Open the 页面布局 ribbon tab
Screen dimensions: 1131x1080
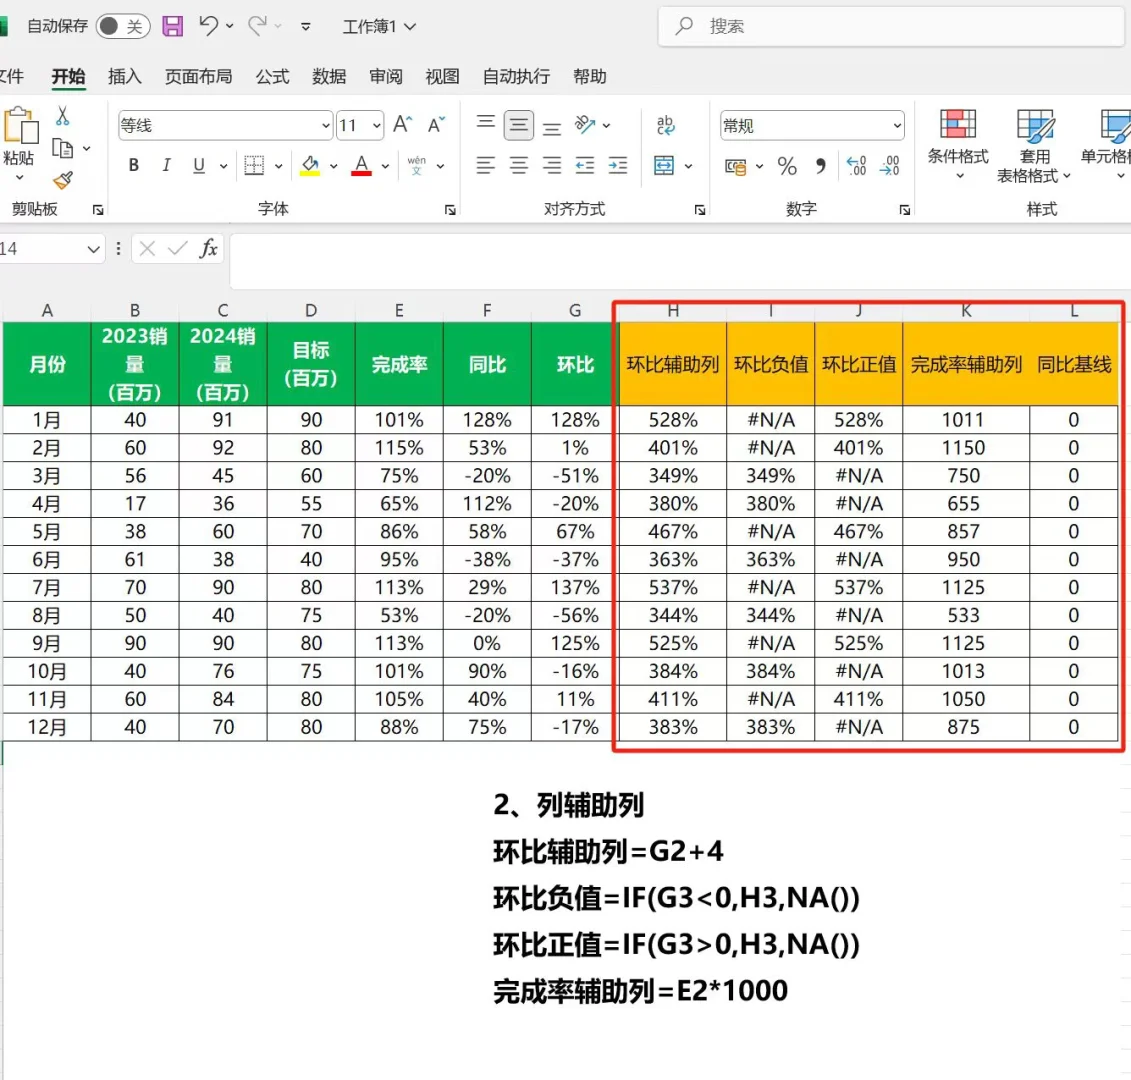(198, 76)
